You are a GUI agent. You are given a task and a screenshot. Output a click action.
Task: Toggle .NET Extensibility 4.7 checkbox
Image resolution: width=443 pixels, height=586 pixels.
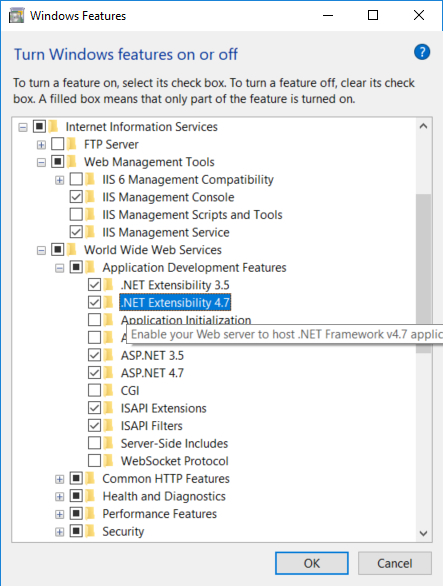95,302
